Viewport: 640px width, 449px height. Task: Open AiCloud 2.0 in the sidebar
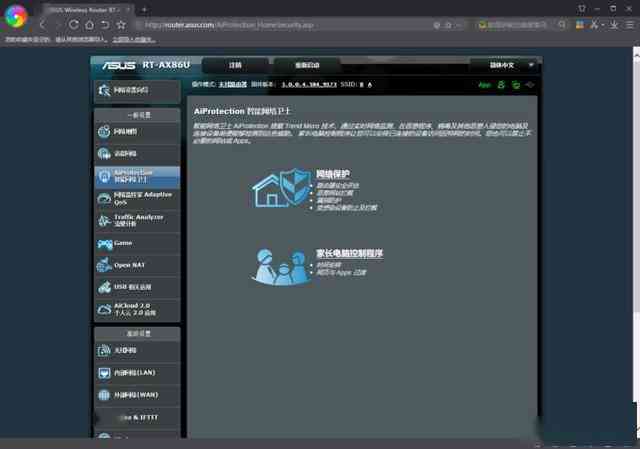tap(137, 309)
